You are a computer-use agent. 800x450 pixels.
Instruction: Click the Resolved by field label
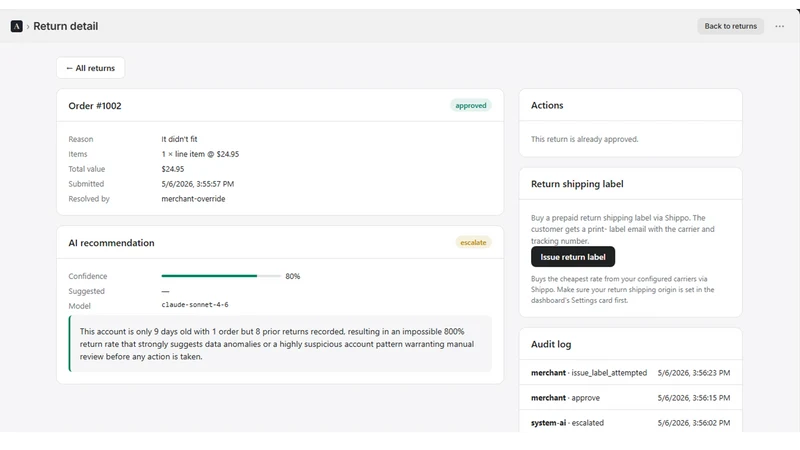point(89,198)
